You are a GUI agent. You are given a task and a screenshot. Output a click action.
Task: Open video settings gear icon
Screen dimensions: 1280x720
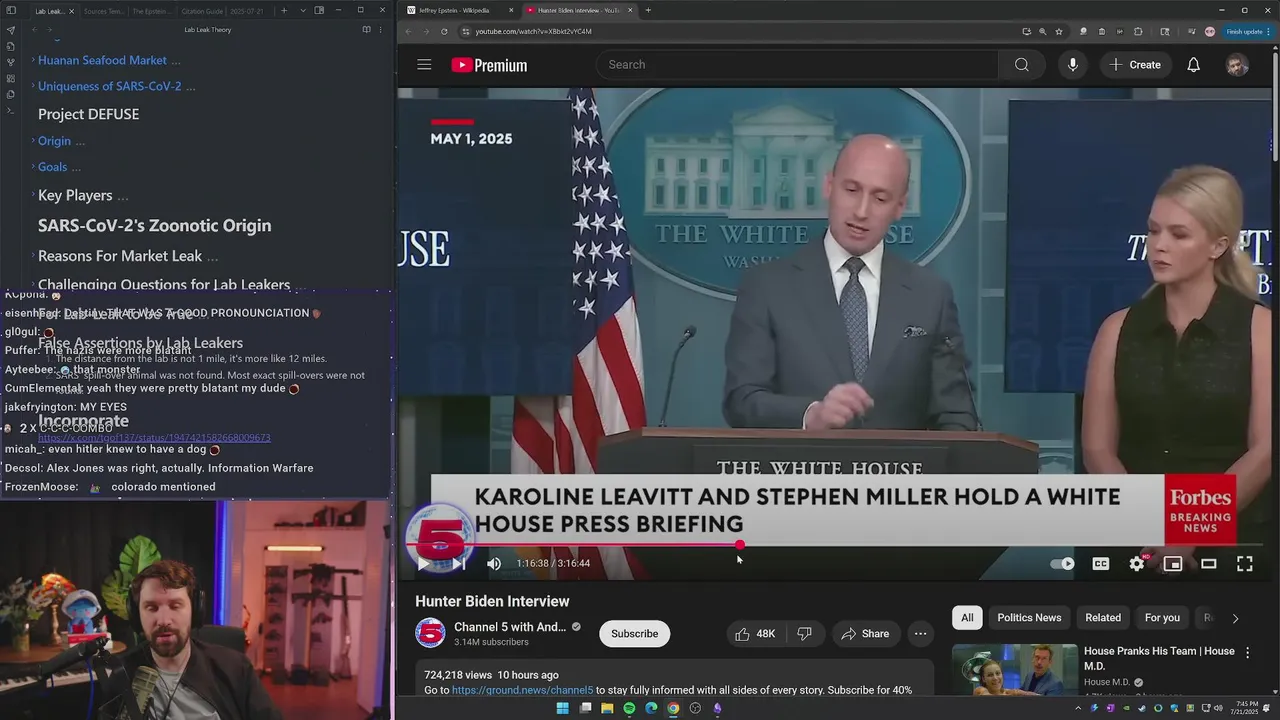(x=1137, y=563)
